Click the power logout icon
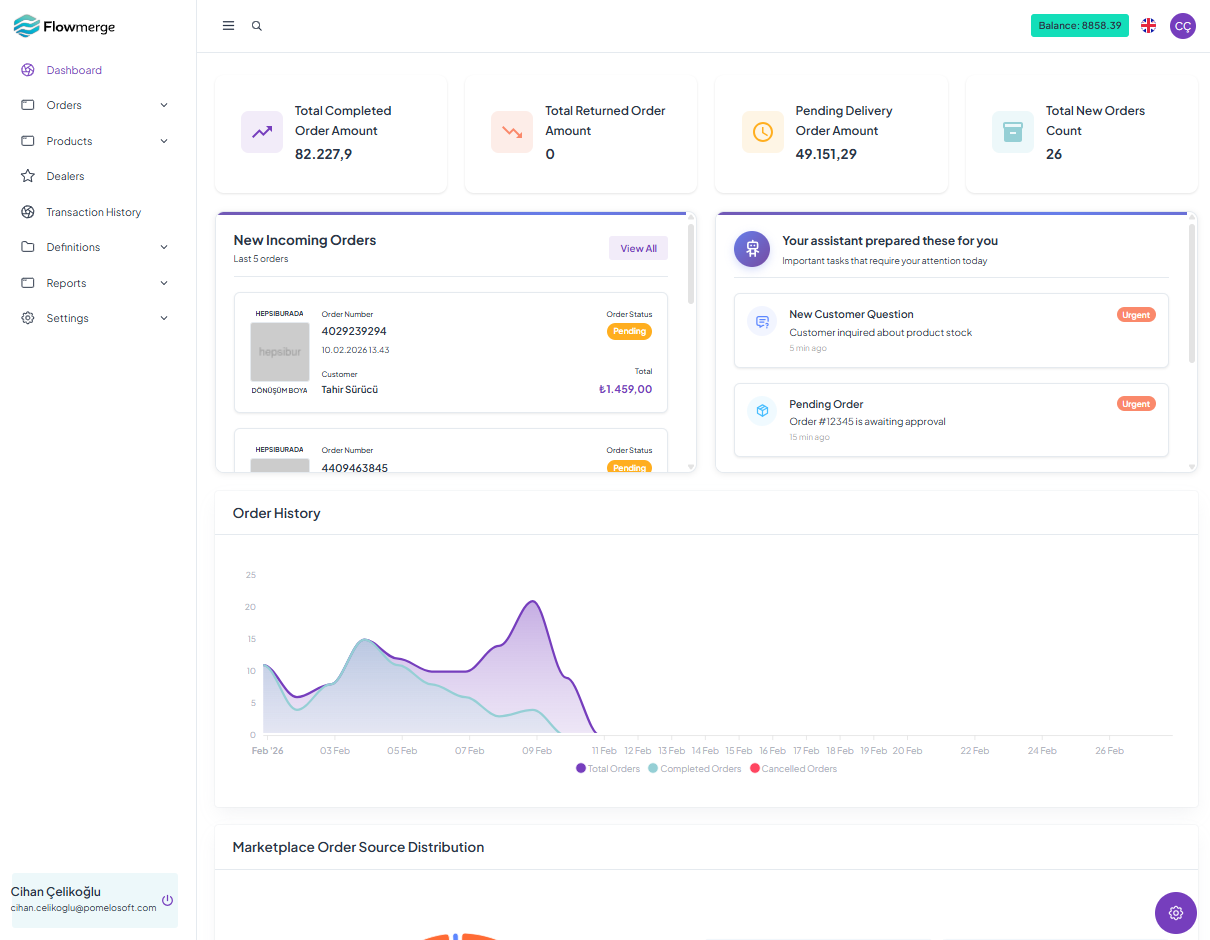The height and width of the screenshot is (940, 1210). pos(167,900)
